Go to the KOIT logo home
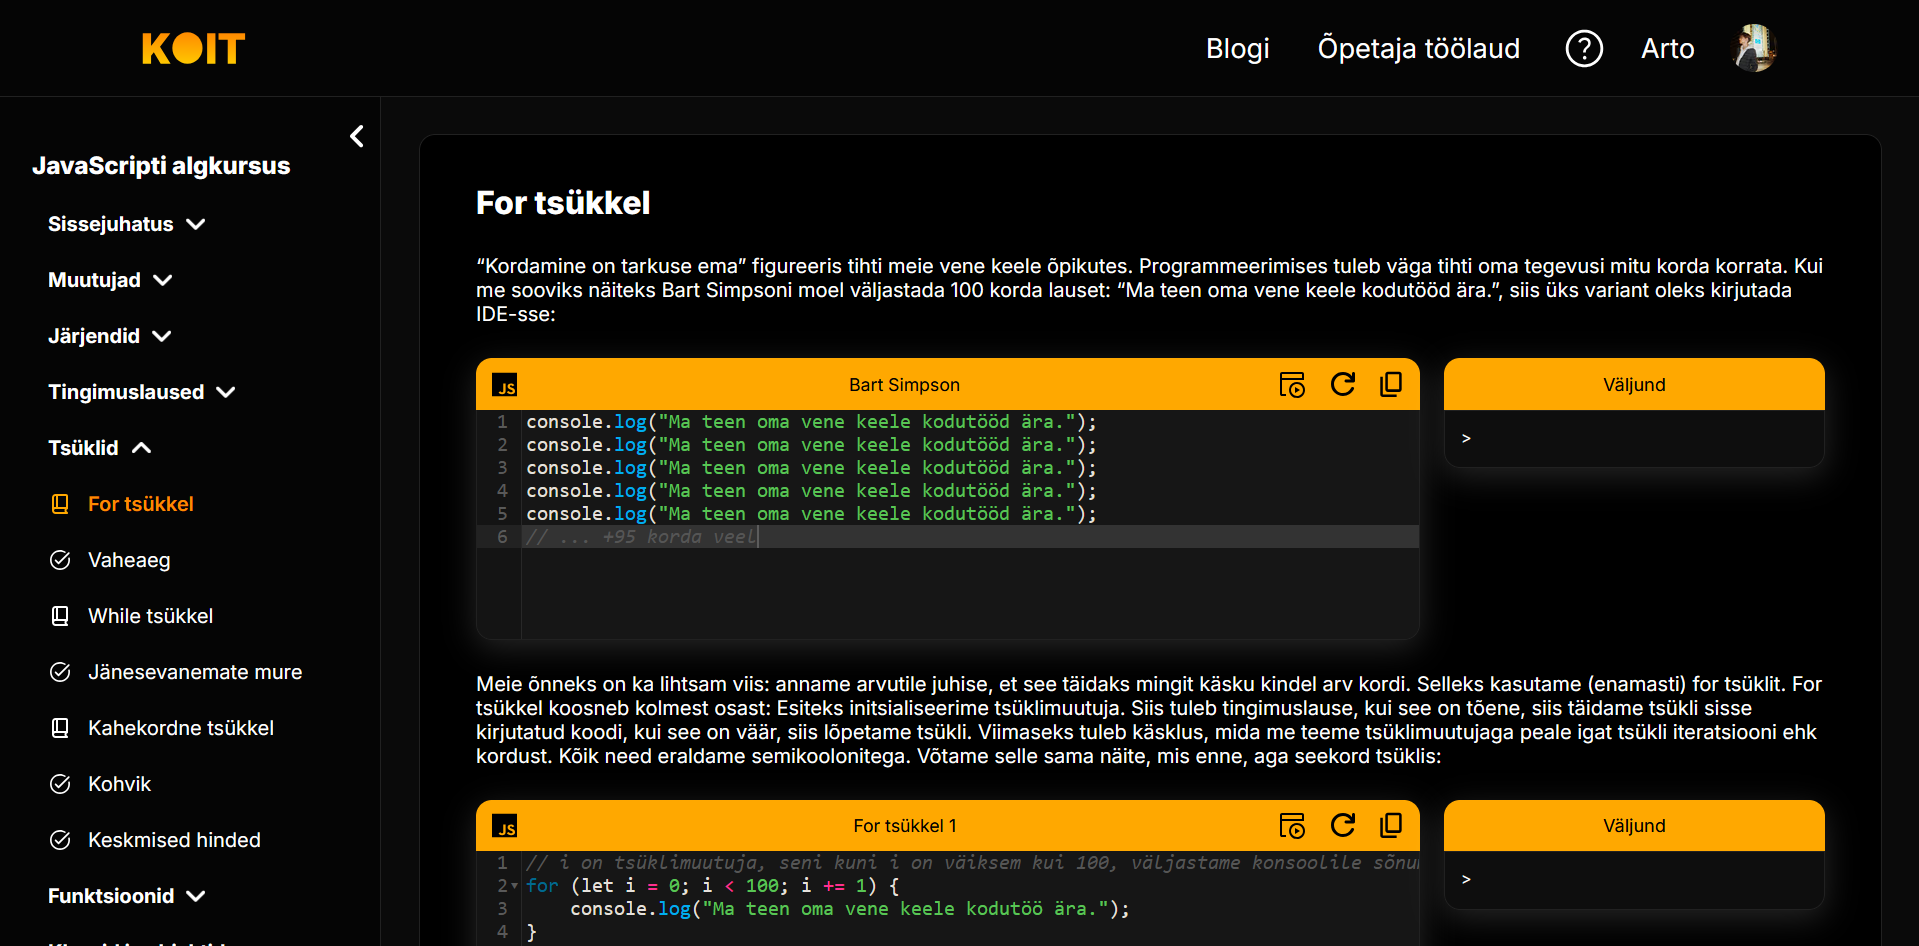This screenshot has height=946, width=1919. coord(193,49)
